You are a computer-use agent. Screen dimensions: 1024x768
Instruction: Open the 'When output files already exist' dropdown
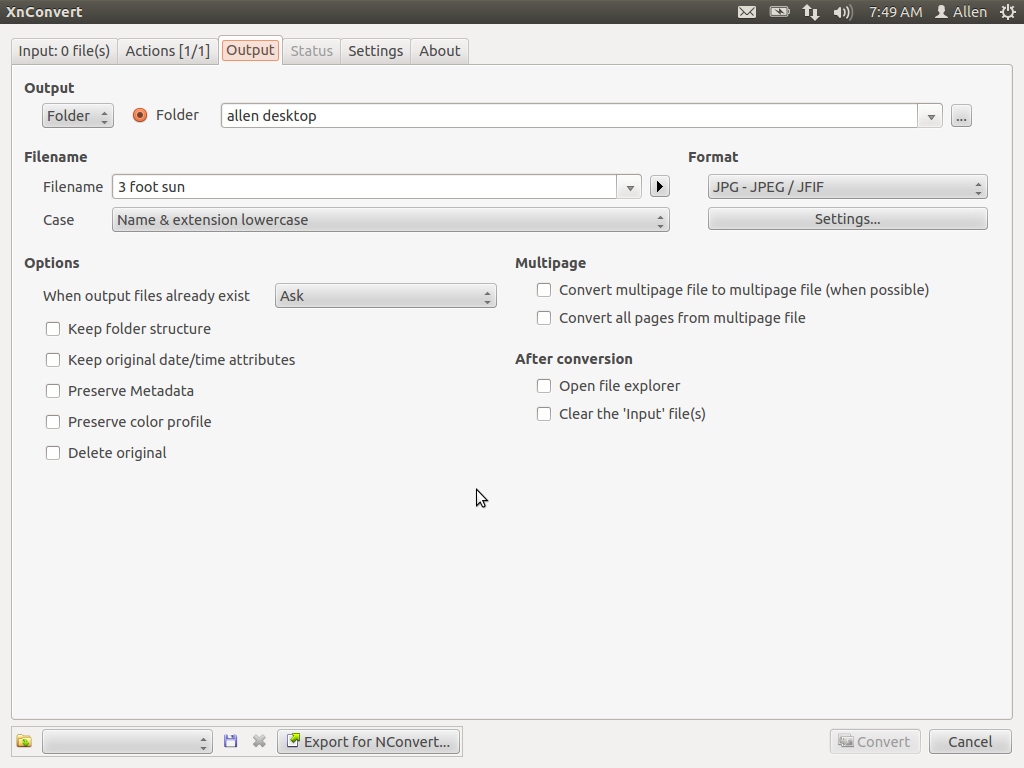tap(386, 296)
